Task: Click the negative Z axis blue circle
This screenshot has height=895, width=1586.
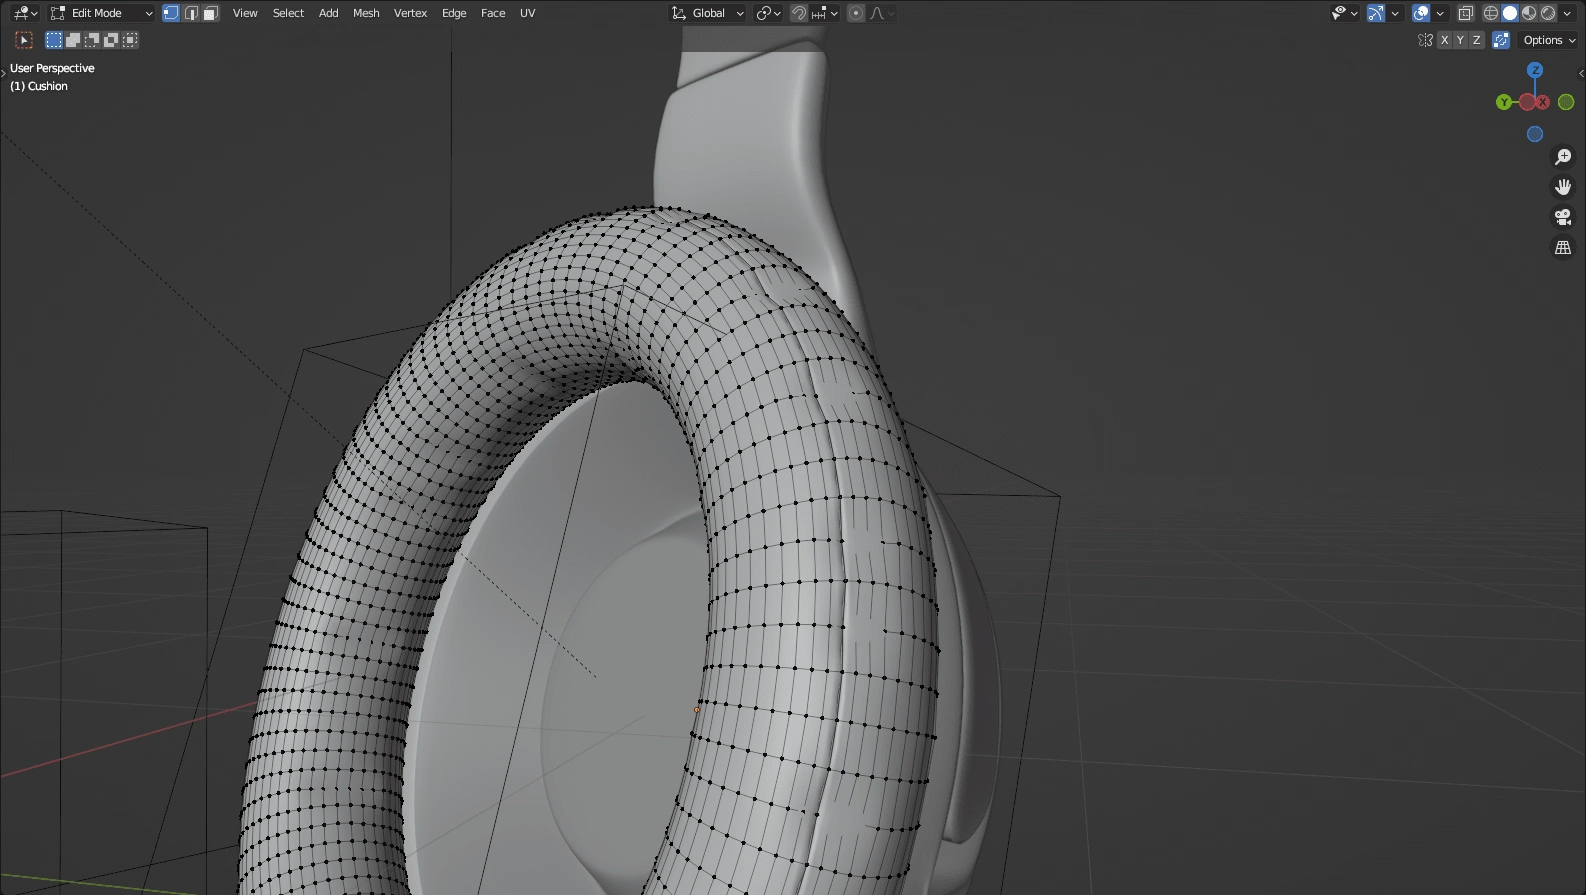Action: (x=1535, y=134)
